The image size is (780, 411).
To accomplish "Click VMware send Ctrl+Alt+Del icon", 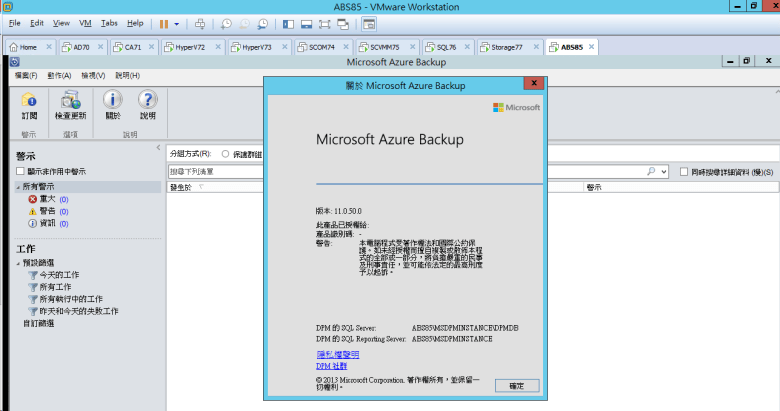I will coord(200,22).
